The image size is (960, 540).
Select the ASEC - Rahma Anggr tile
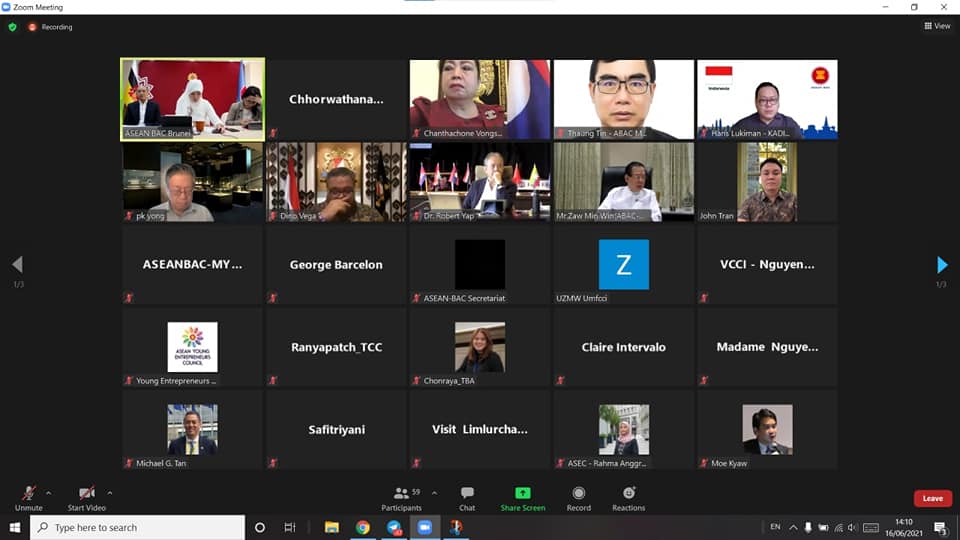(x=624, y=430)
